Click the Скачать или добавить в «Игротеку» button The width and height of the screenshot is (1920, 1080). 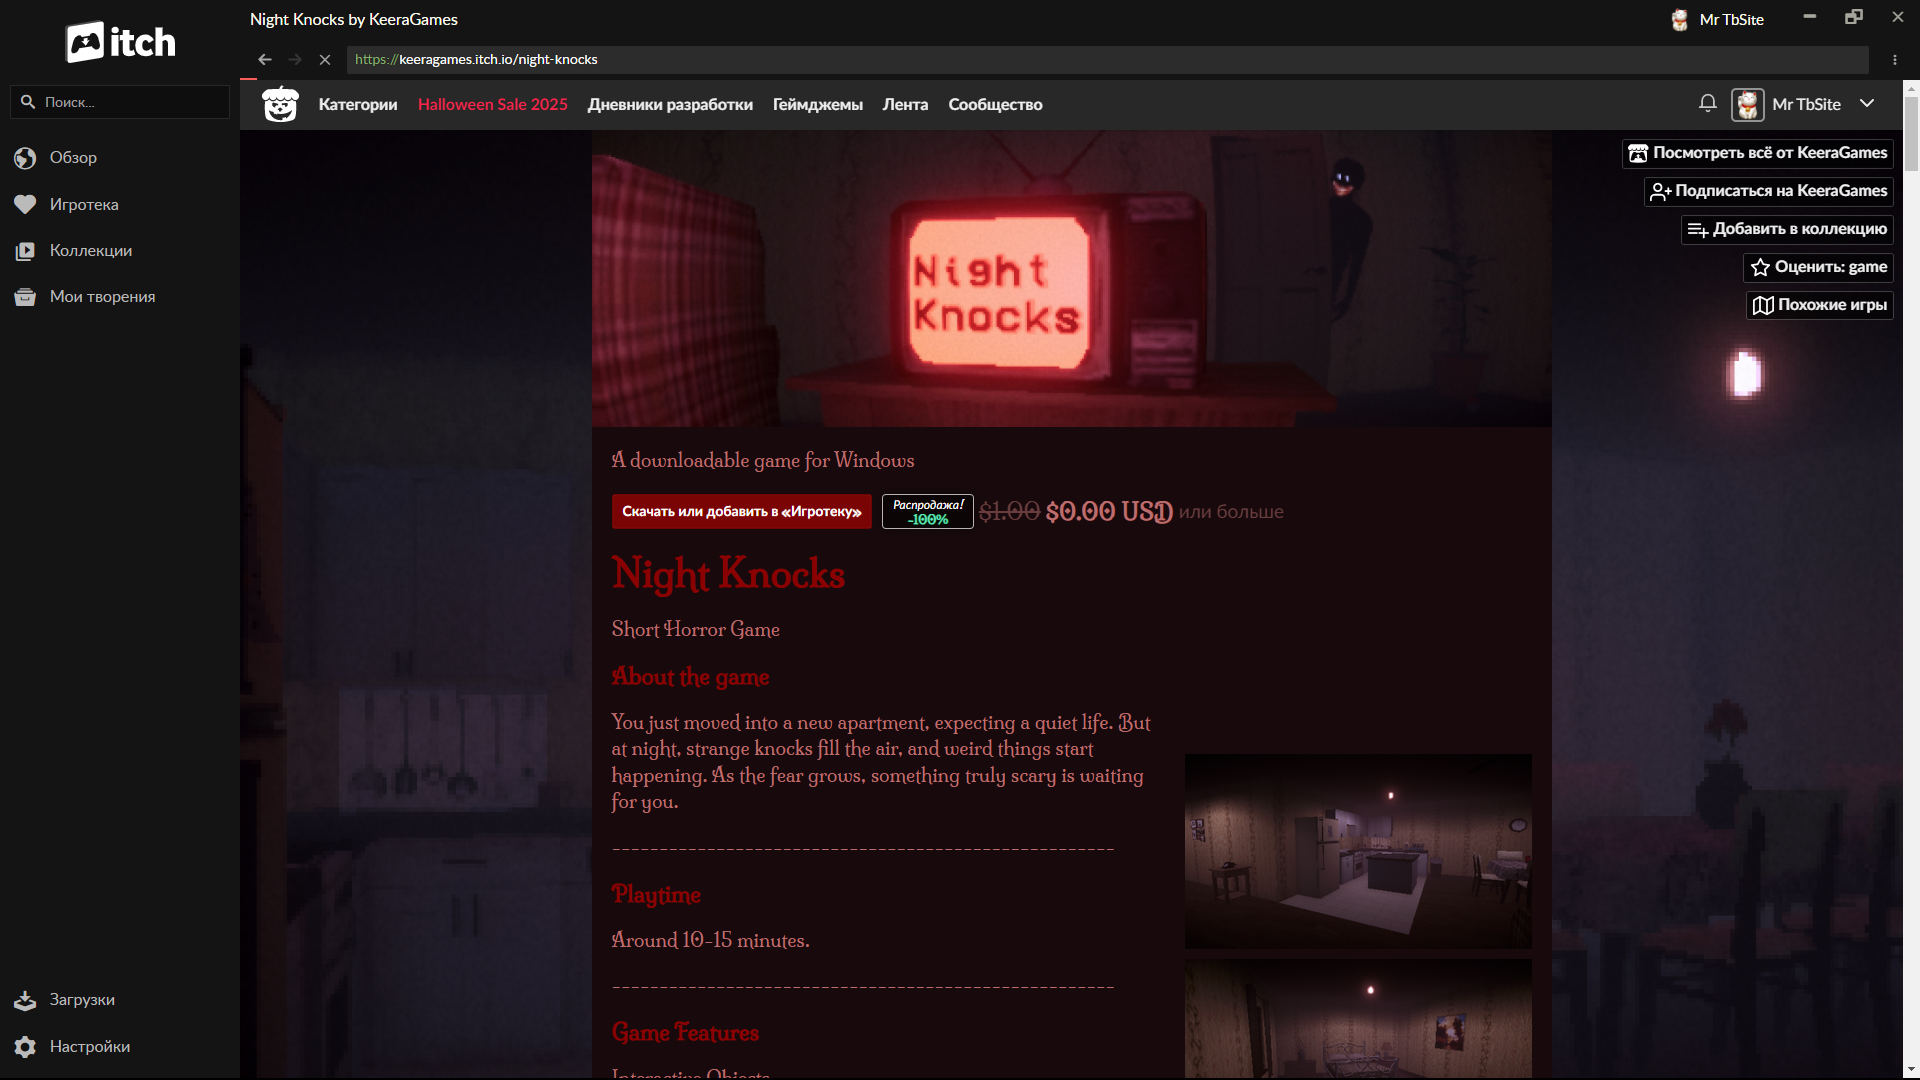pos(741,512)
